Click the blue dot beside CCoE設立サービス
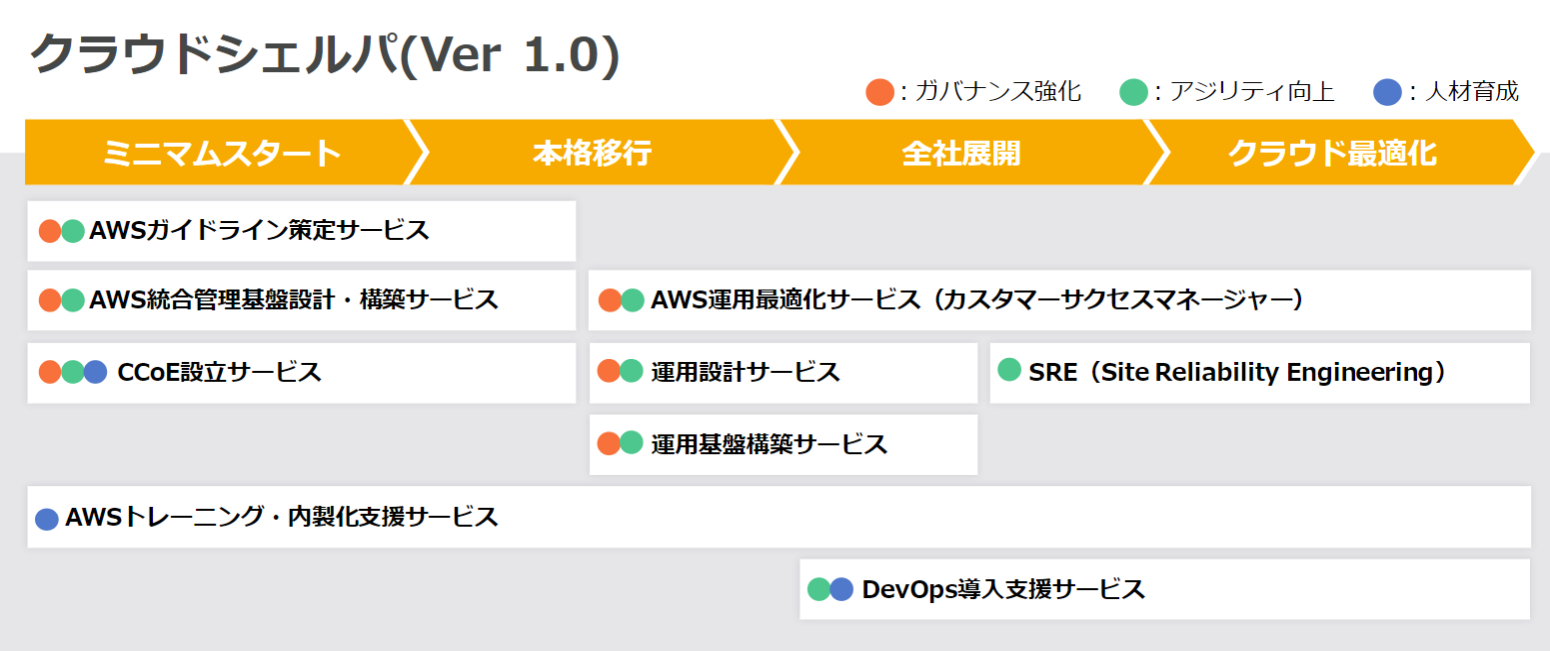The image size is (1550, 651). click(x=95, y=372)
